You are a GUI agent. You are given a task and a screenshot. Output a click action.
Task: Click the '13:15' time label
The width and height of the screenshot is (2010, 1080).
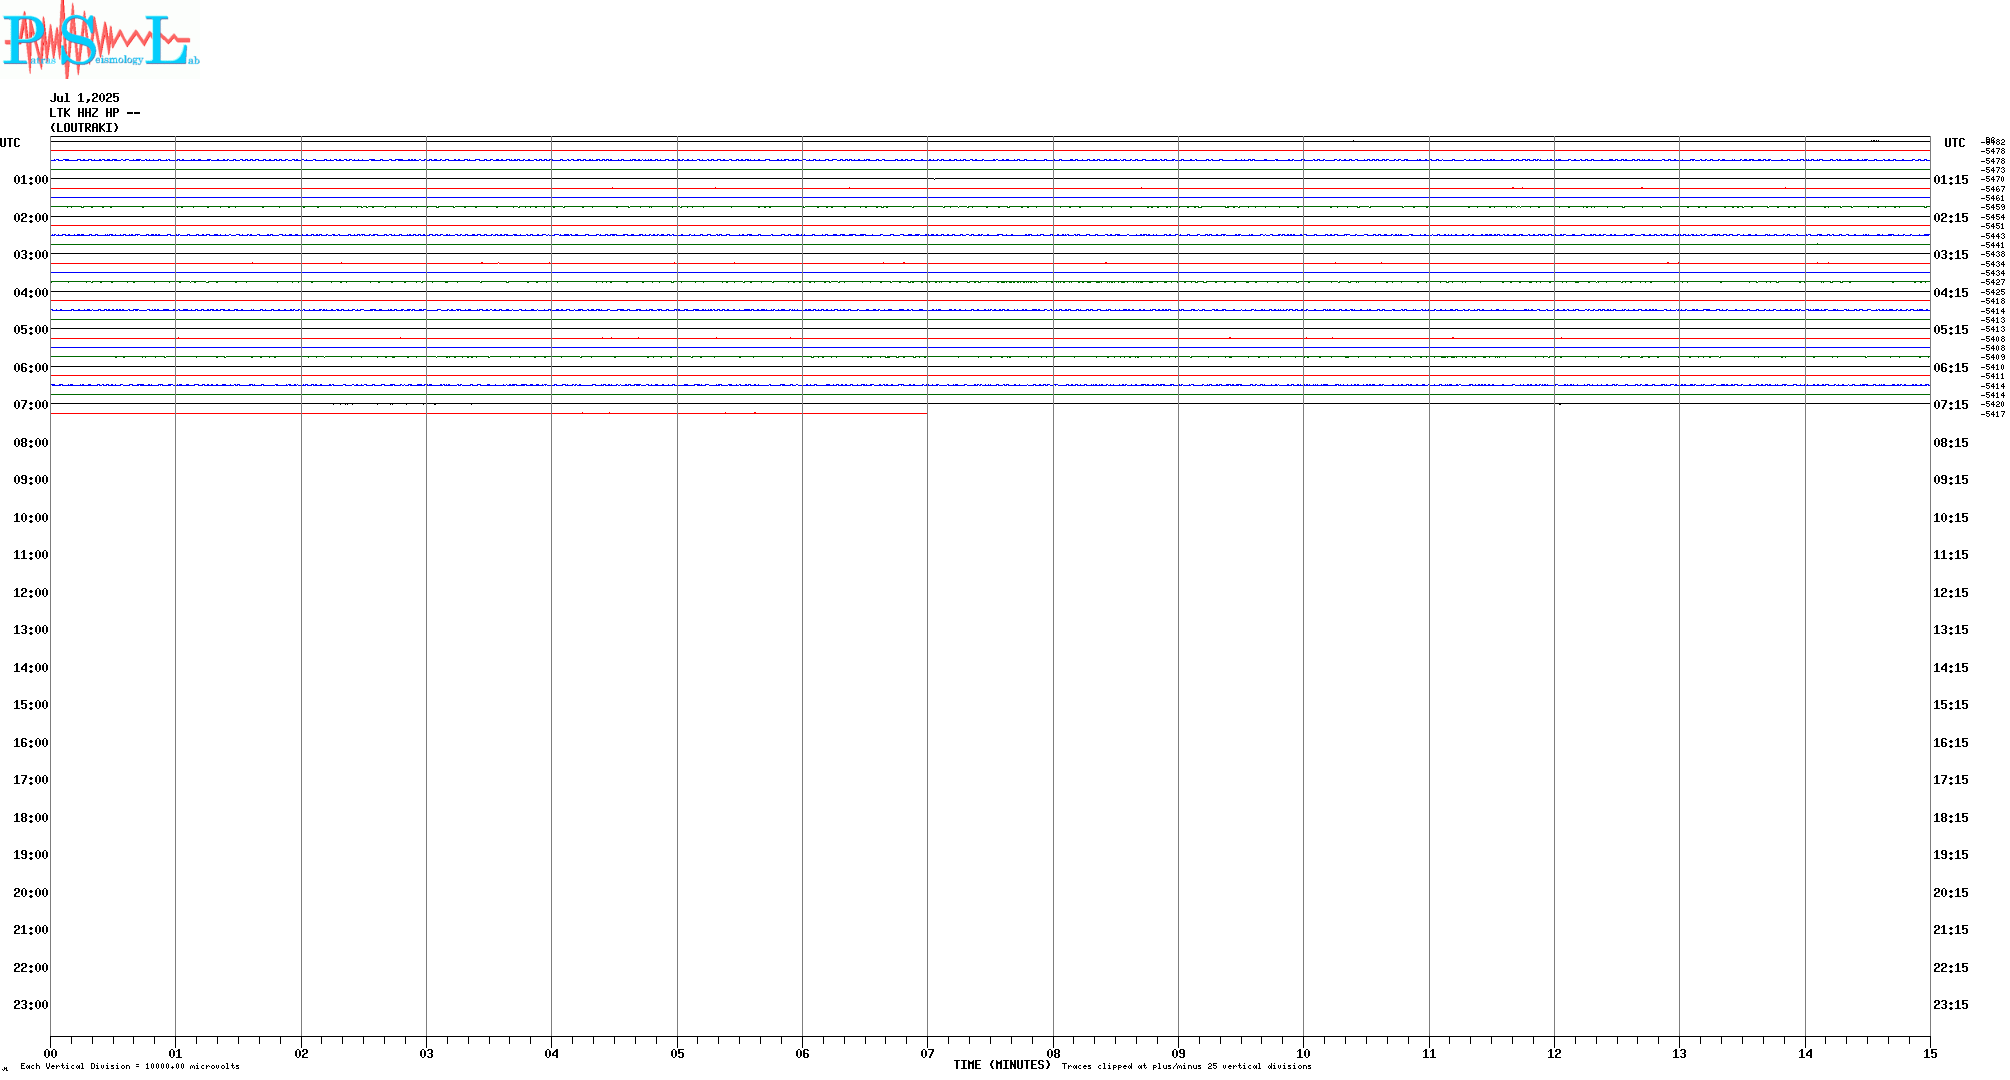coord(1951,630)
